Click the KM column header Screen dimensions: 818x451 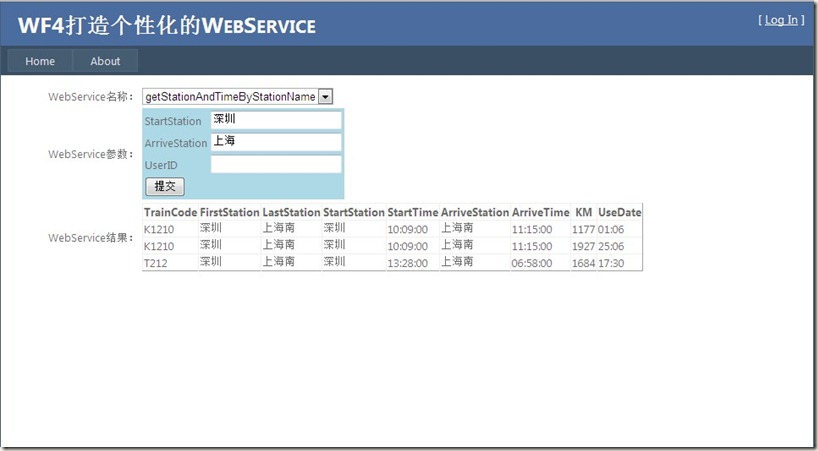[584, 212]
